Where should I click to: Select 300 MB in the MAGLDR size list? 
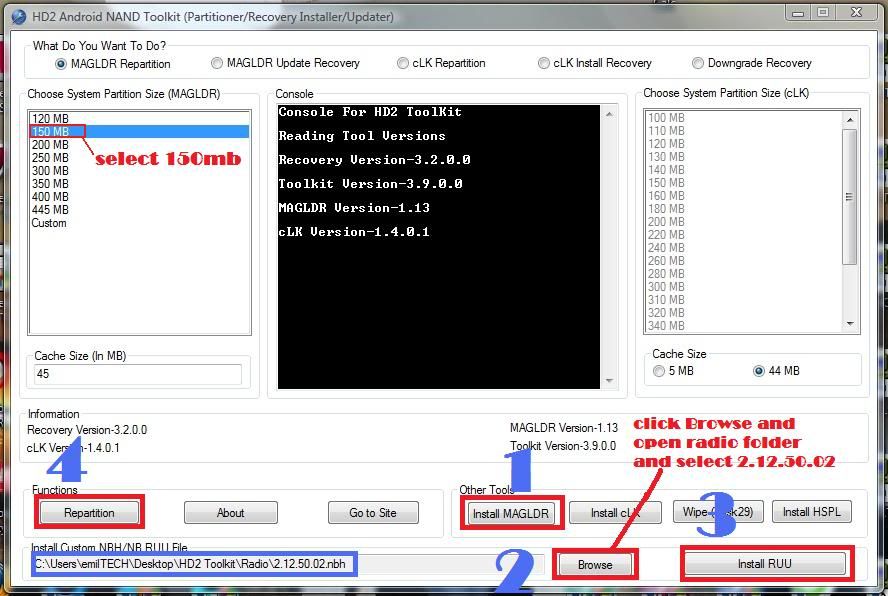click(x=139, y=171)
